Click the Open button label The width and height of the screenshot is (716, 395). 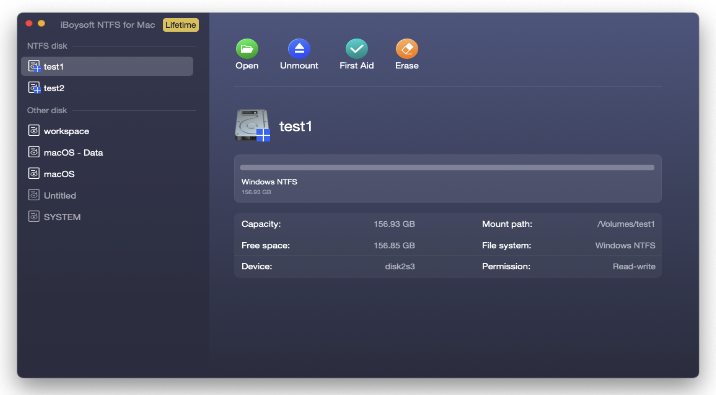pyautogui.click(x=247, y=66)
